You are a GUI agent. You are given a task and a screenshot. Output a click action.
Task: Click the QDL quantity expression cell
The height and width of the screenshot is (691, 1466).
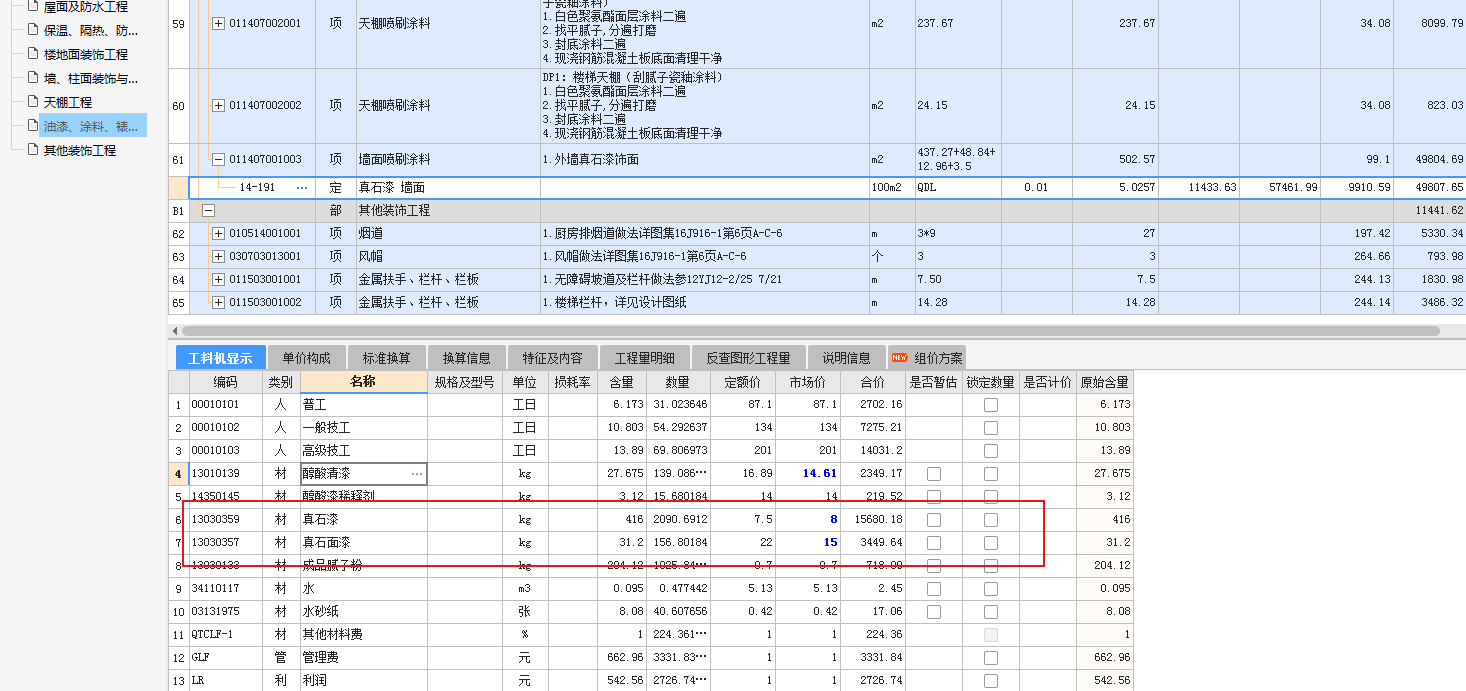pyautogui.click(x=958, y=187)
